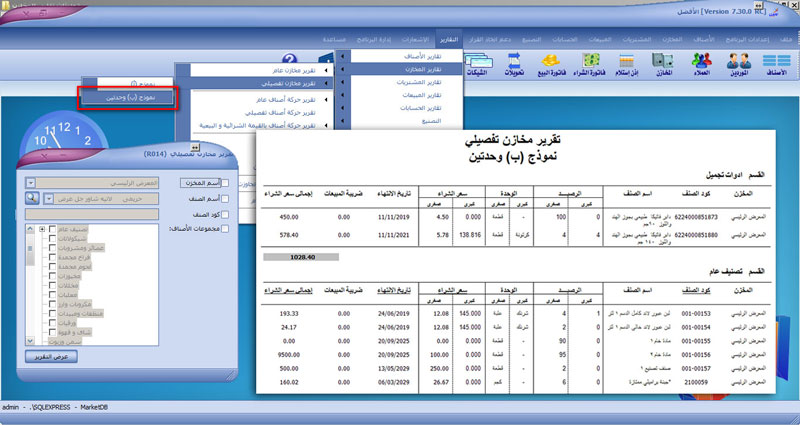Expand the تقرير حركة أصناف عام submenu
The width and height of the screenshot is (800, 425).
326,99
